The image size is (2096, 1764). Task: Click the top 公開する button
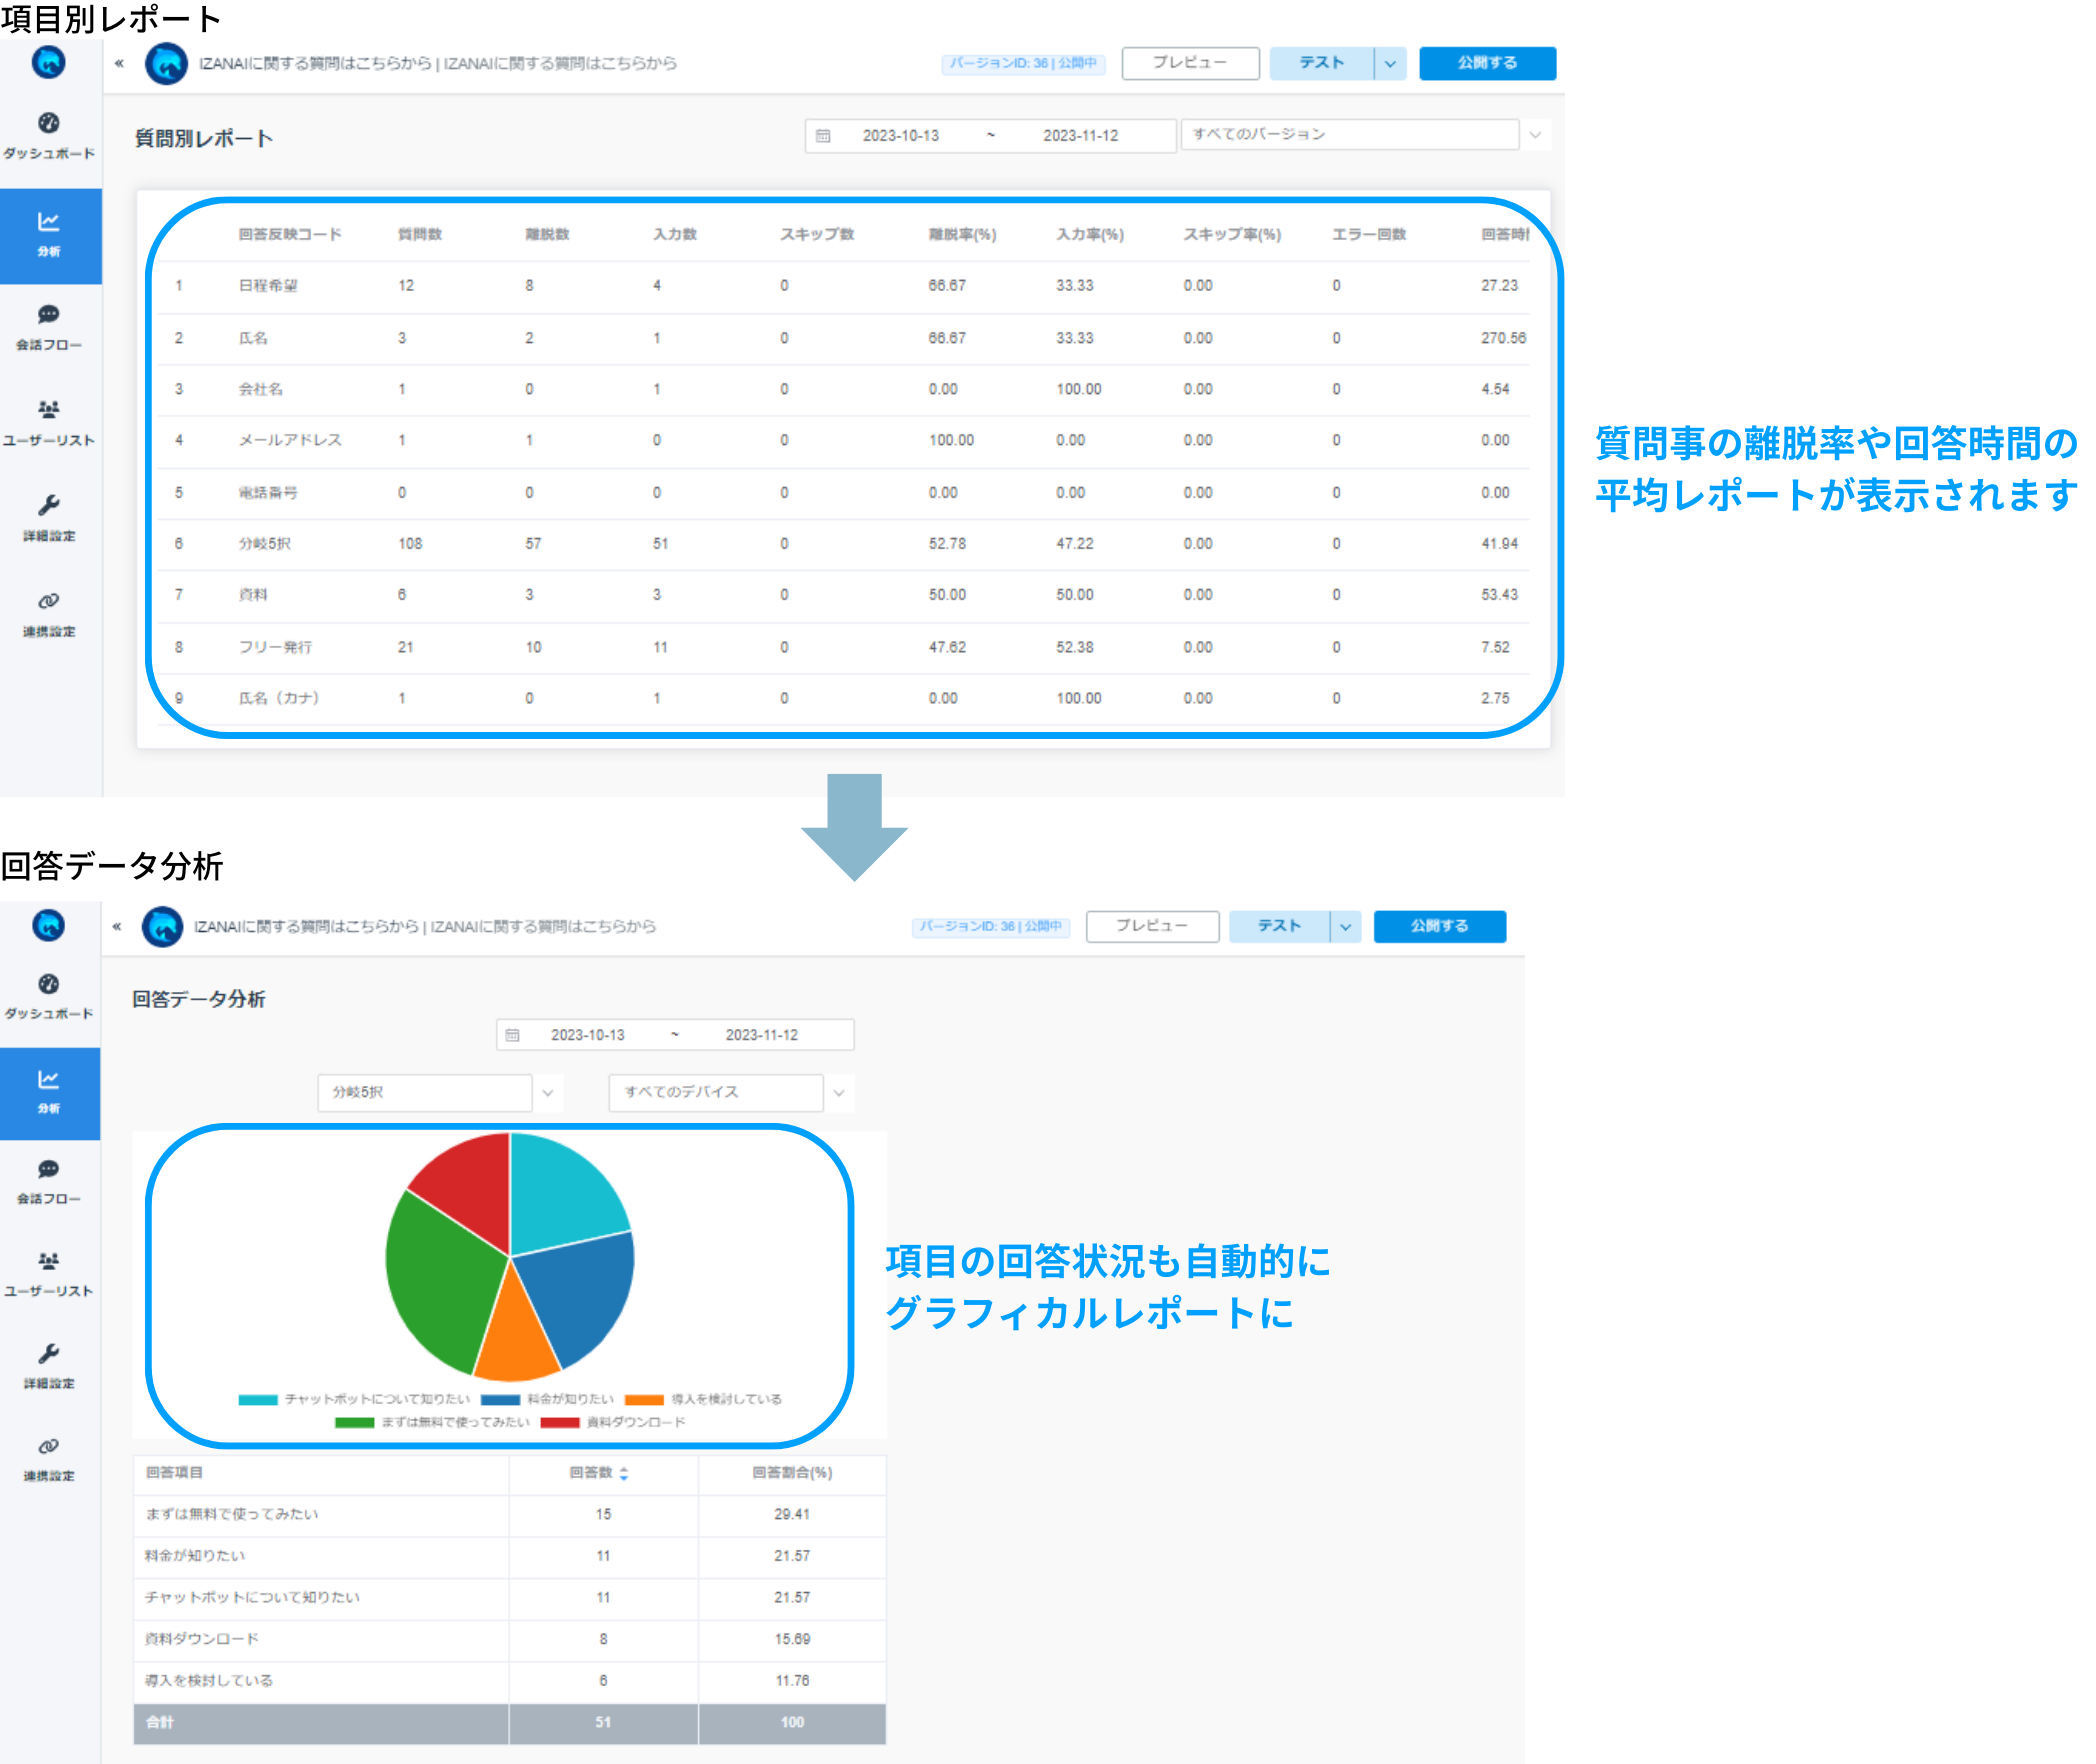[1487, 63]
